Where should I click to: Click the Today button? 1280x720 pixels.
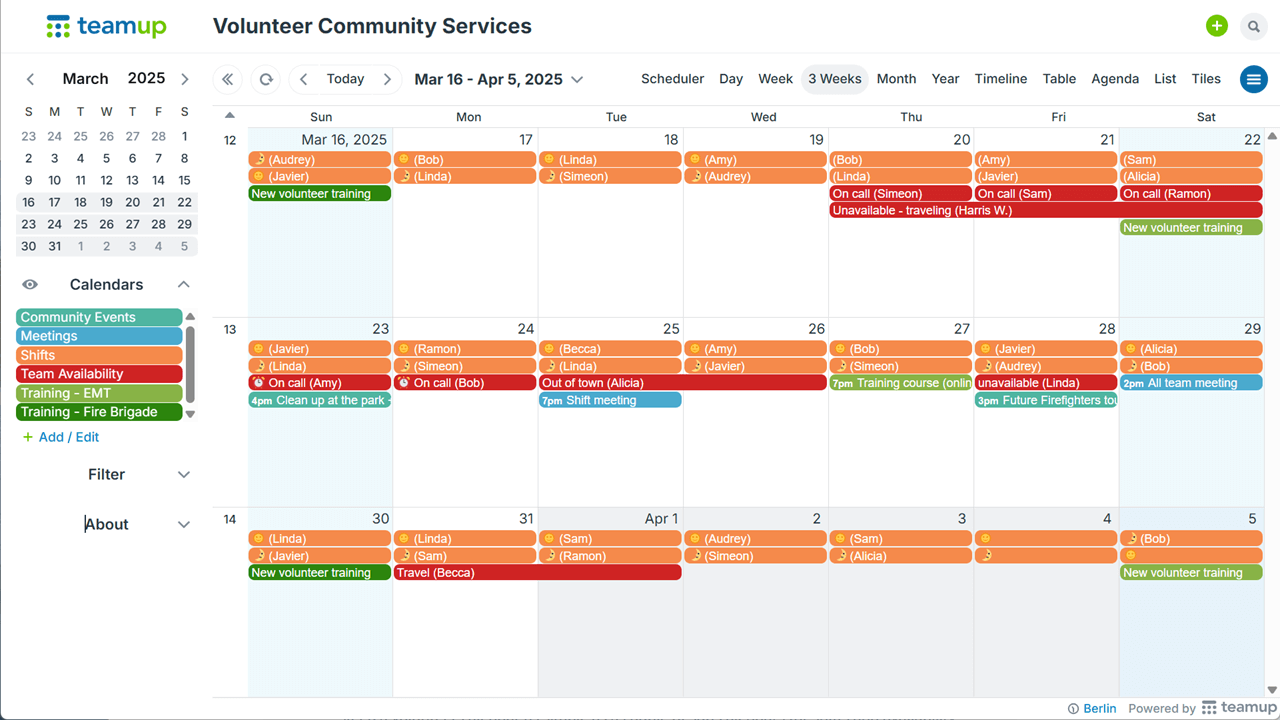point(345,79)
